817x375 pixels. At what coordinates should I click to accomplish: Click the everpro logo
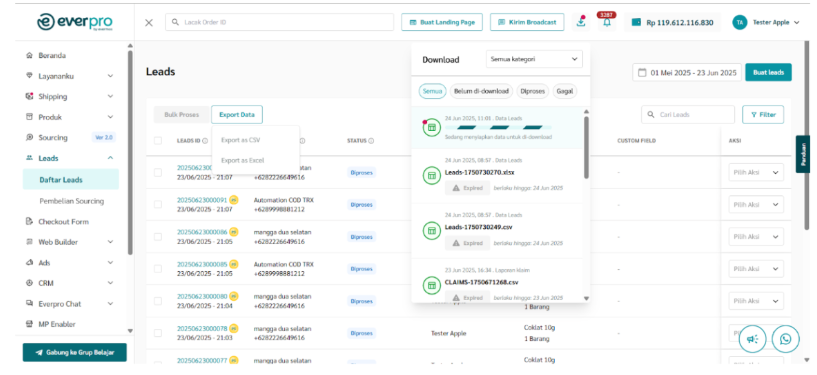point(75,22)
